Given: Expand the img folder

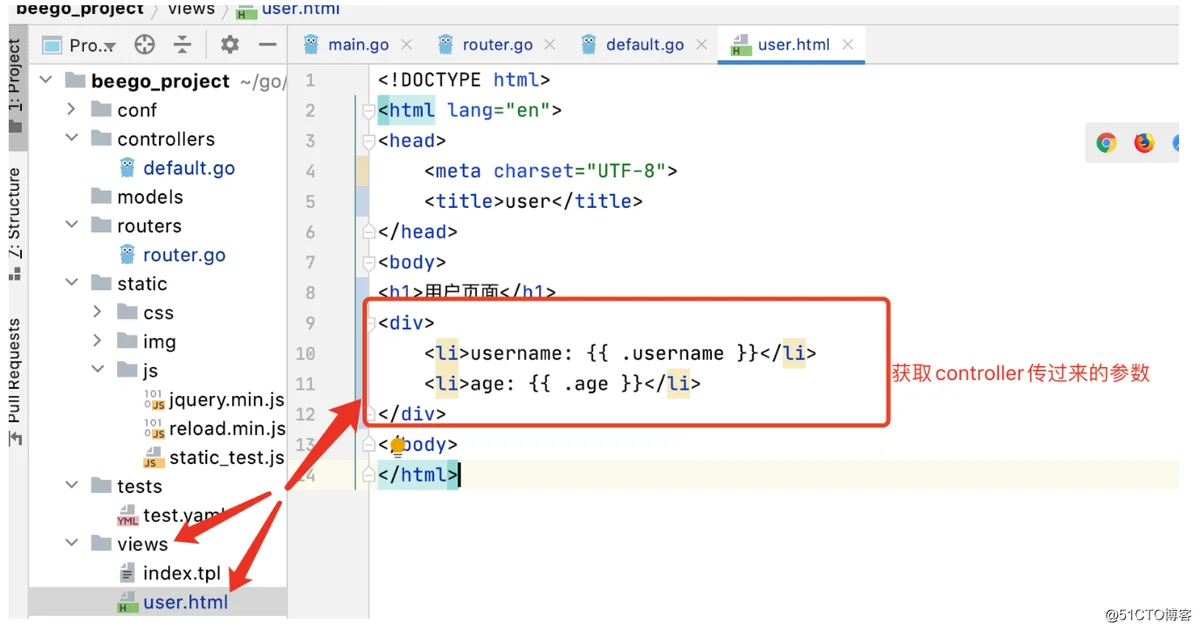Looking at the screenshot, I should [97, 341].
